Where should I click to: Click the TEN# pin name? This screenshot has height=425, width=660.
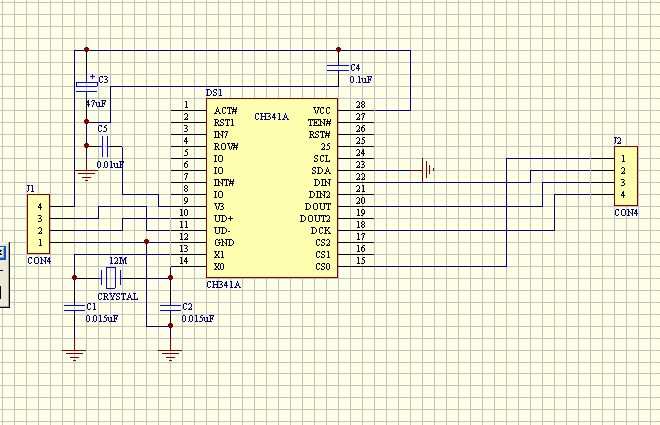click(x=319, y=123)
